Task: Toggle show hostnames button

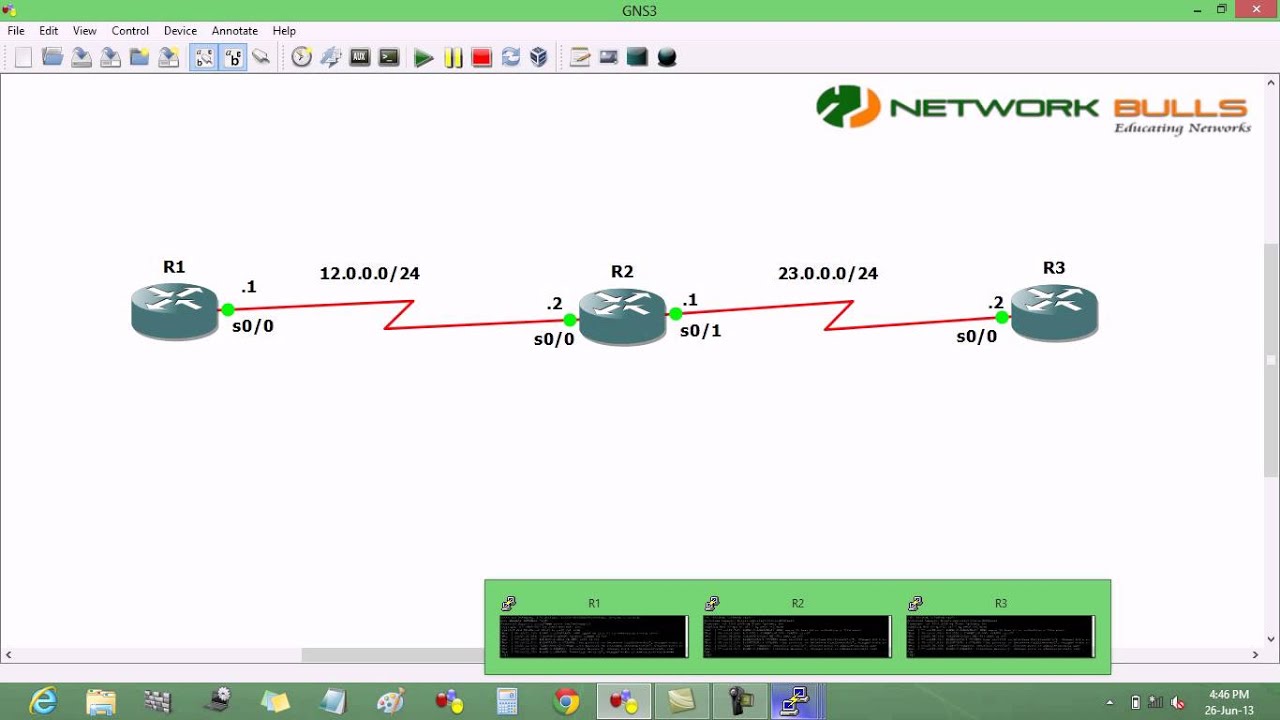Action: pos(233,57)
